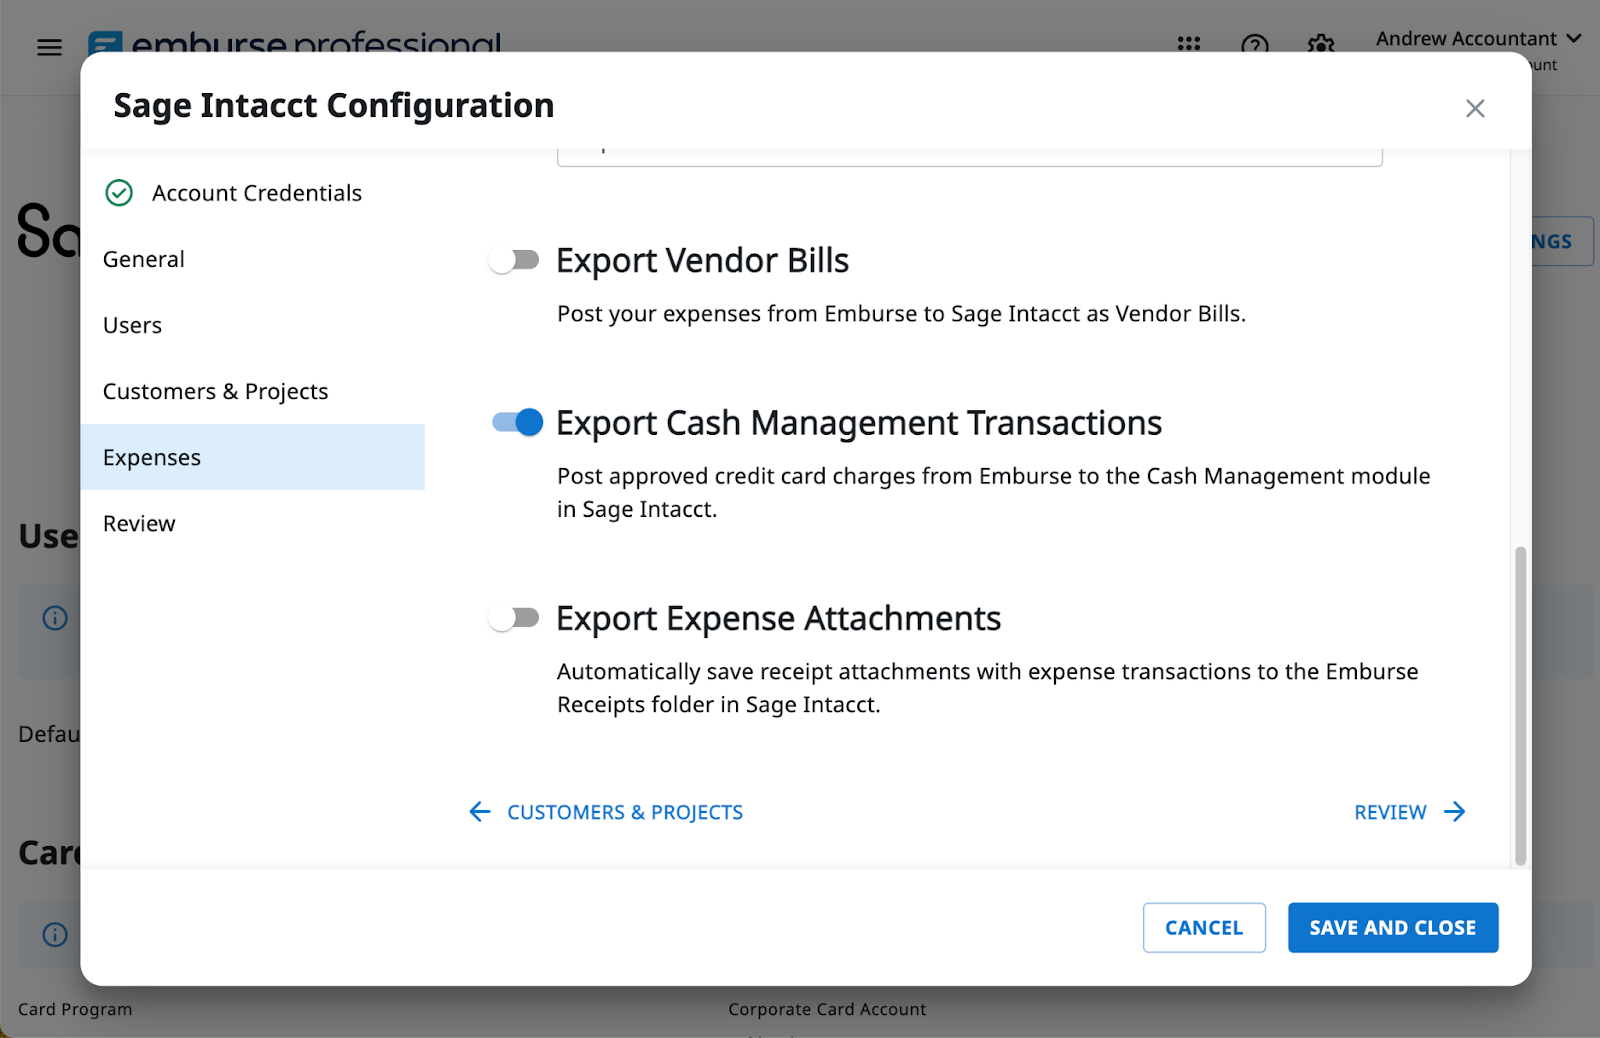Click the green Account Credentials checkmark icon
1600x1038 pixels.
(x=119, y=193)
